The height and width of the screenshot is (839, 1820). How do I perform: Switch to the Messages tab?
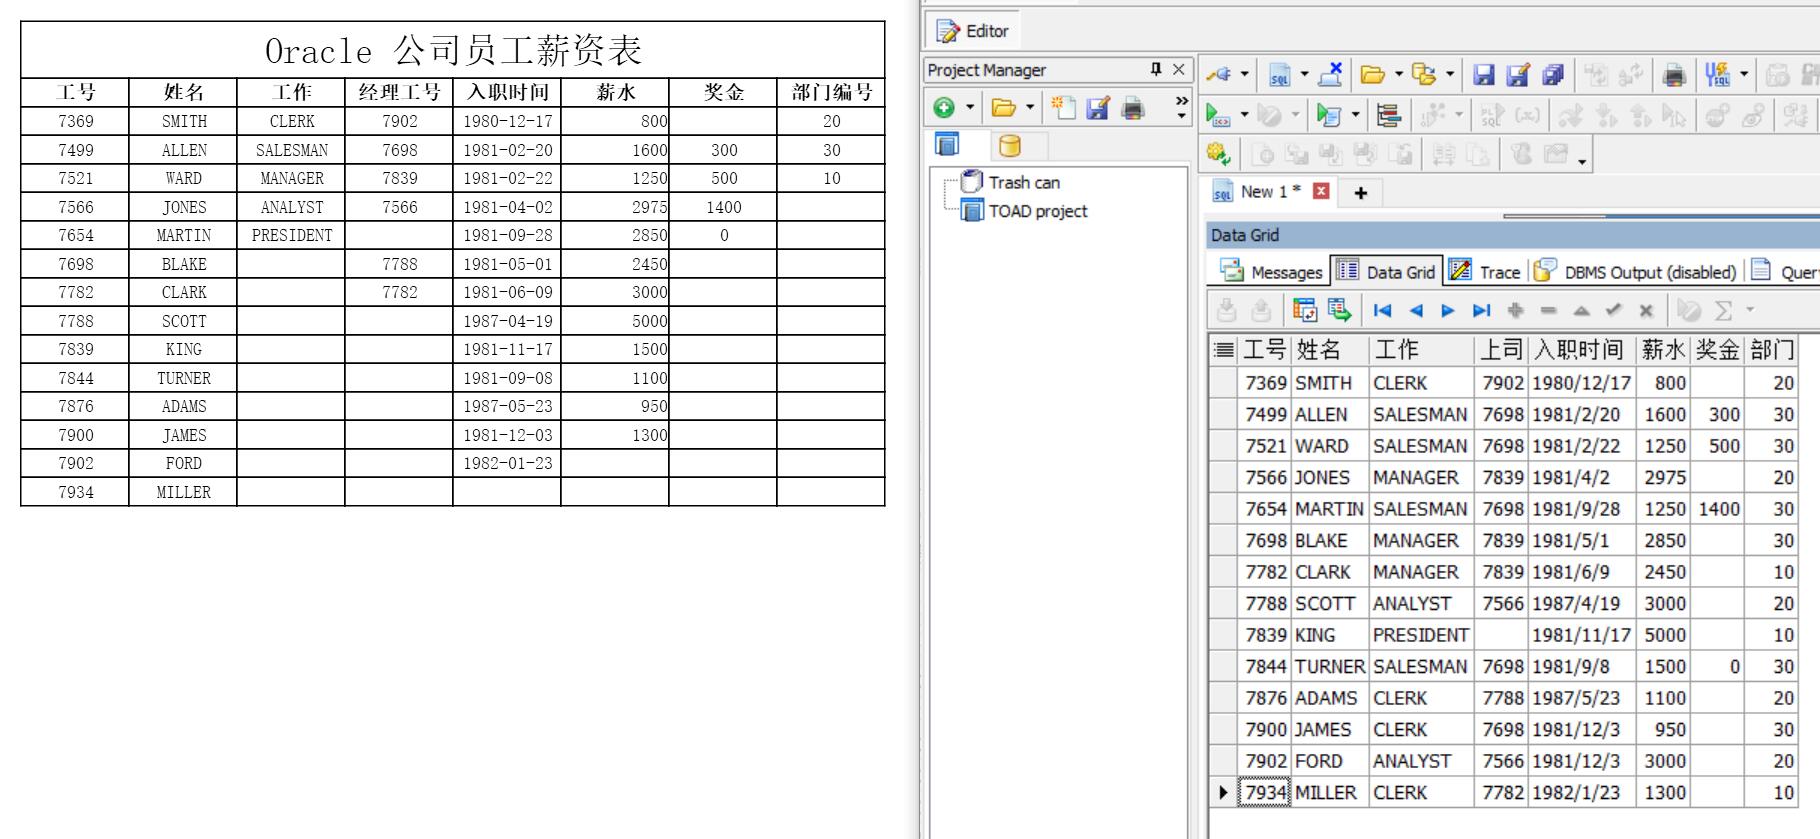point(1271,272)
